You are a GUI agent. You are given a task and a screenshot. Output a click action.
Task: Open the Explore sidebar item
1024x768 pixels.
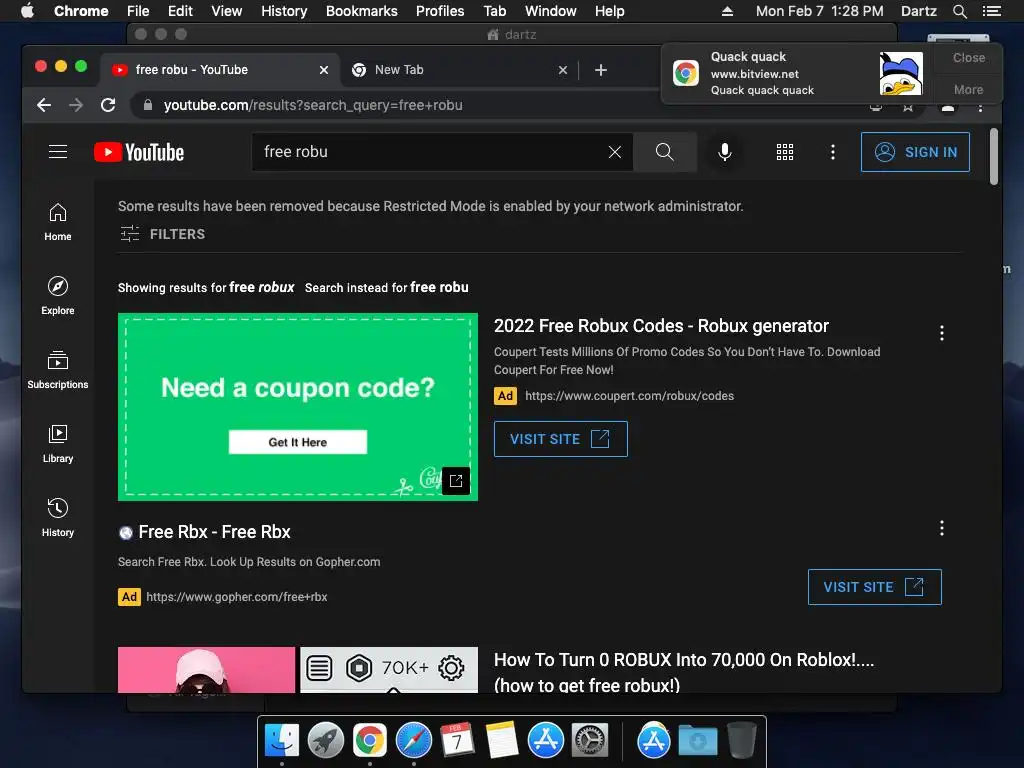click(57, 296)
